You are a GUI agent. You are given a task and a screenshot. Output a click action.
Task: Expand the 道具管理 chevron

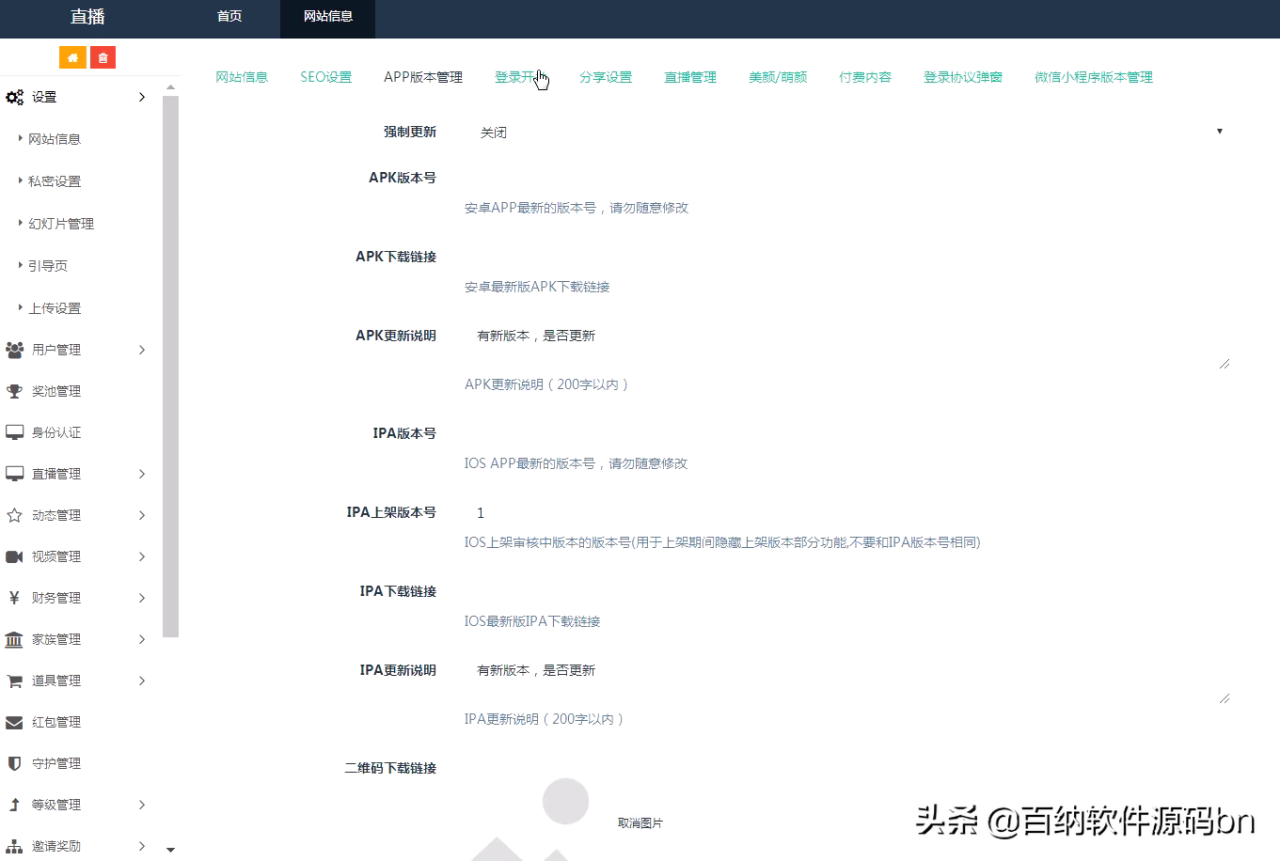click(x=142, y=681)
